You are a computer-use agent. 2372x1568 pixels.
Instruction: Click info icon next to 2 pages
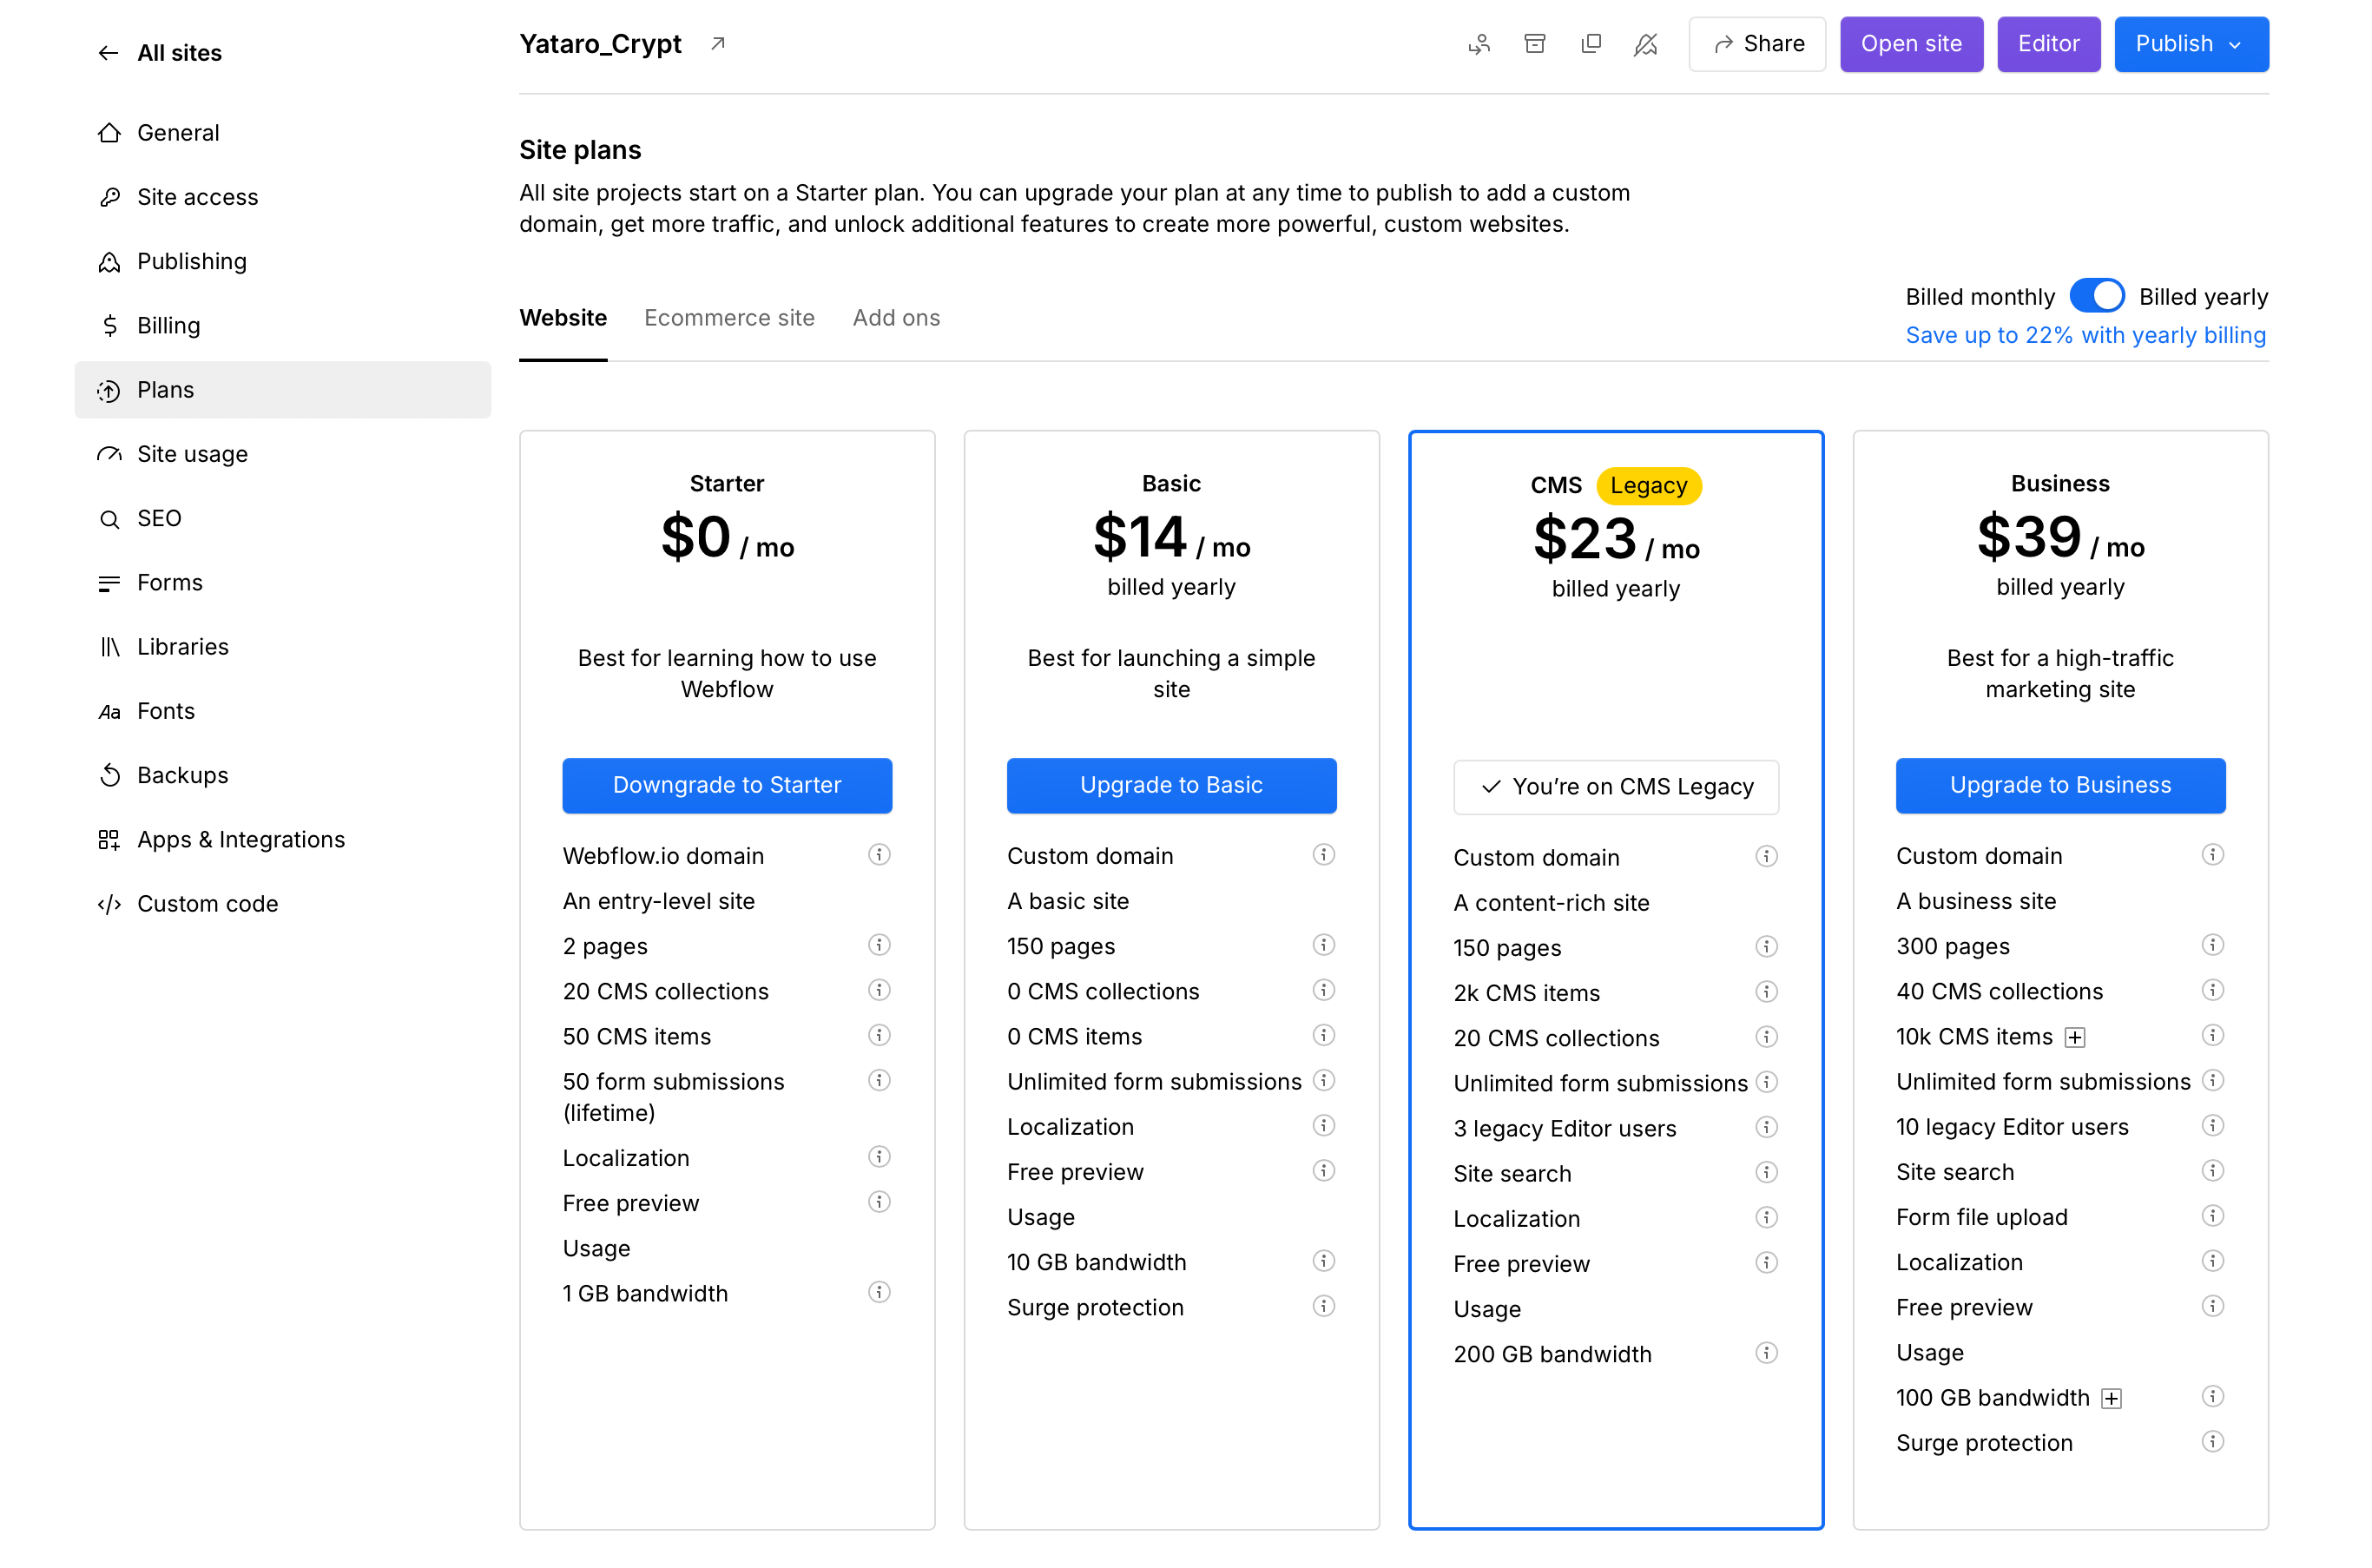click(879, 945)
